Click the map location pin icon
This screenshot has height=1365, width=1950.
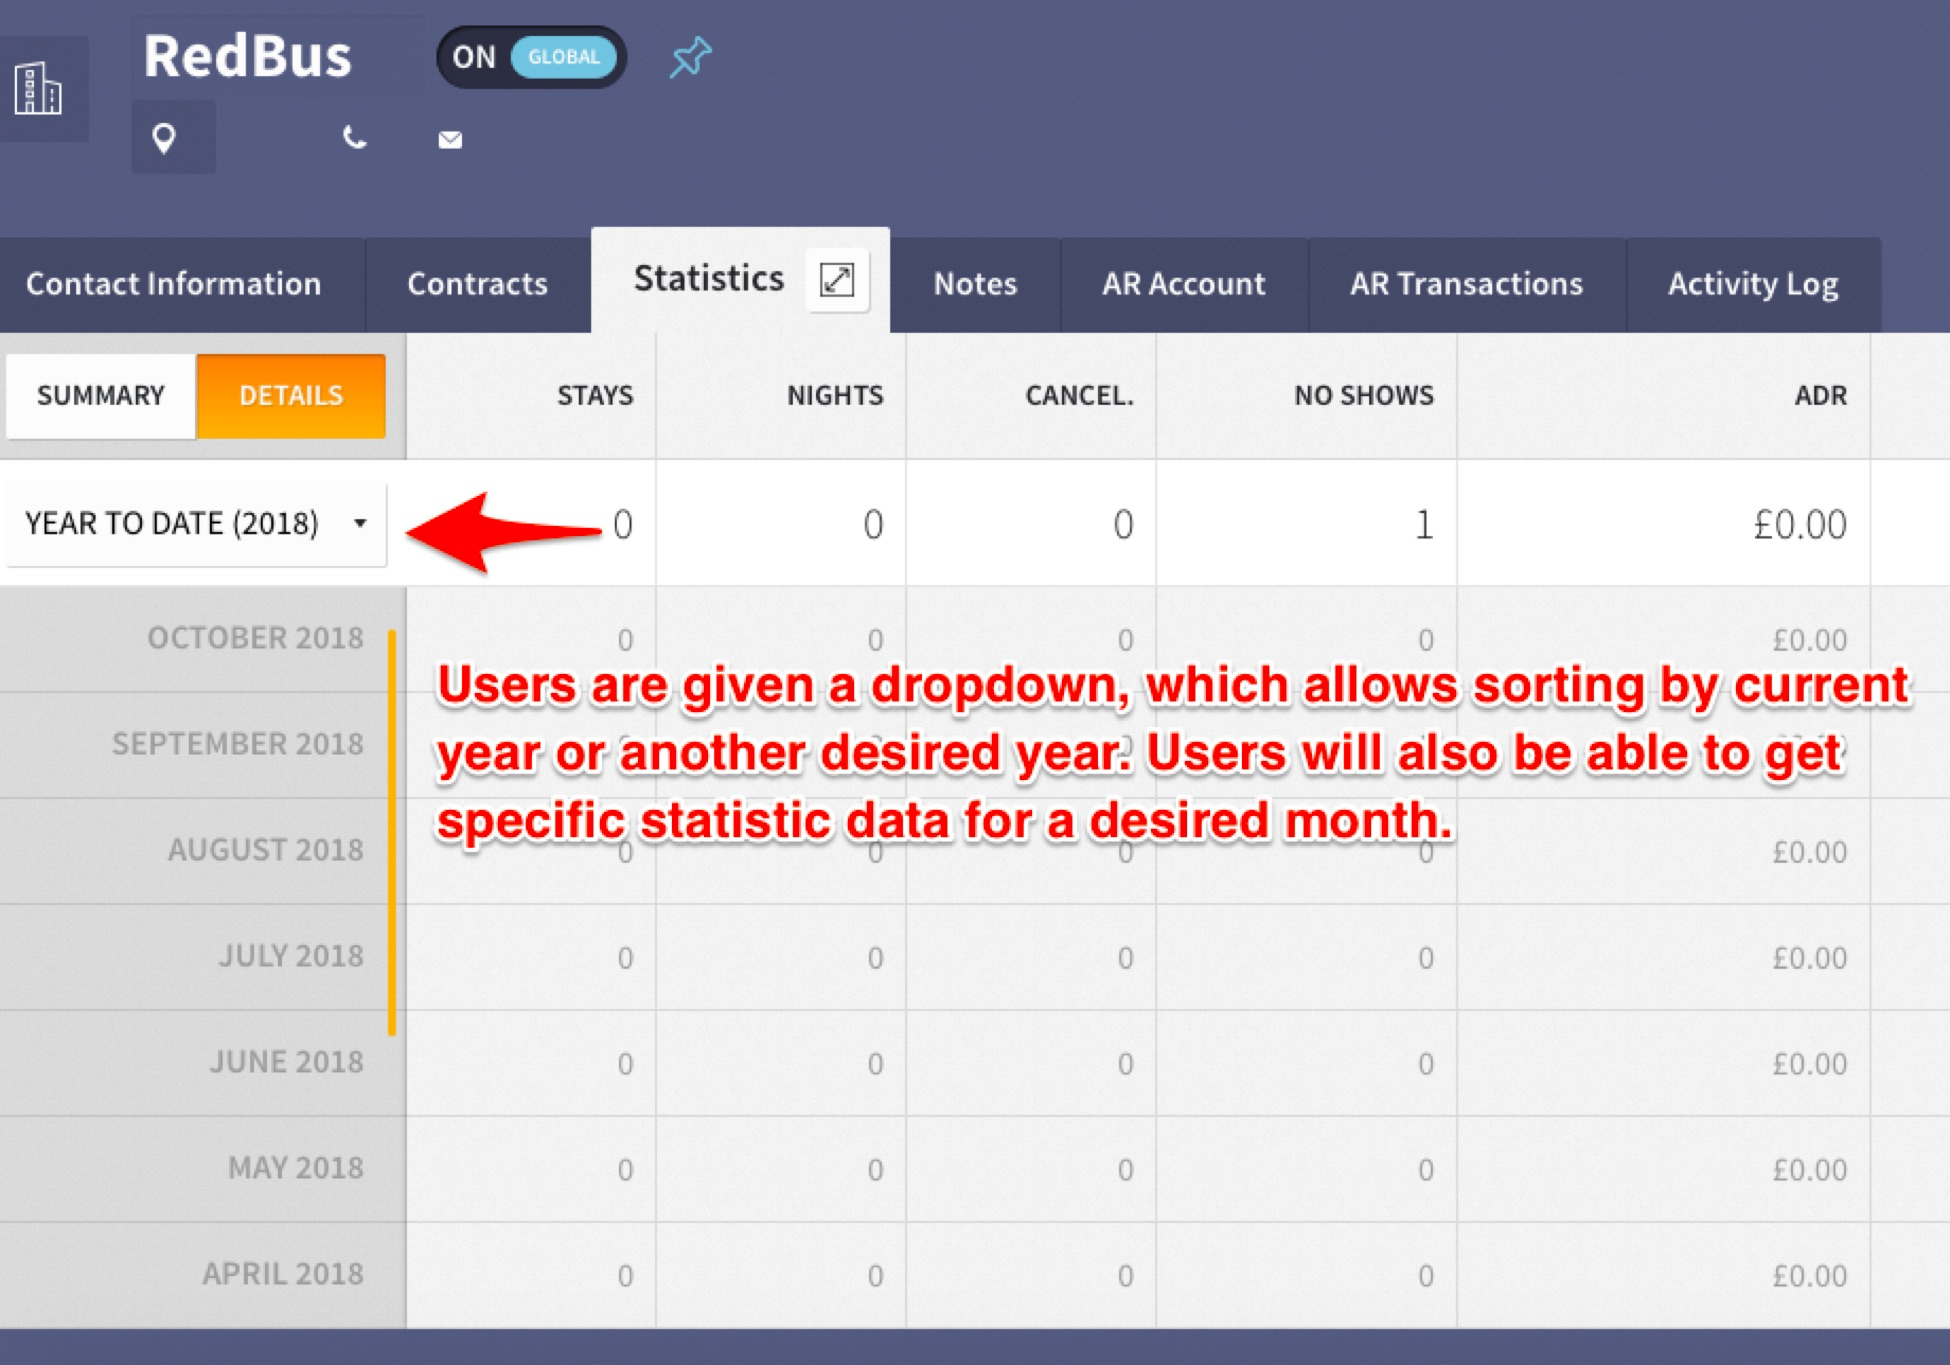tap(165, 138)
